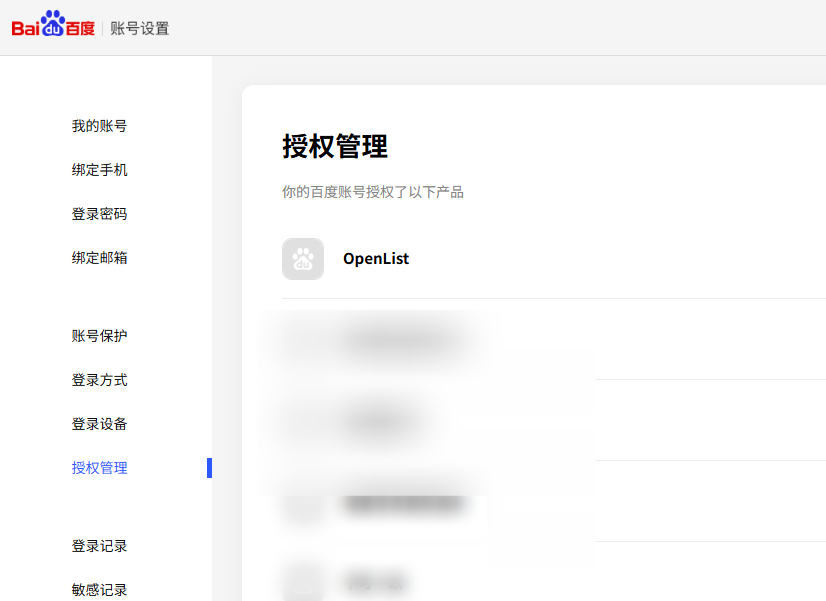Click the blurred app entry directly below OpenList
This screenshot has width=826, height=601.
(400, 340)
